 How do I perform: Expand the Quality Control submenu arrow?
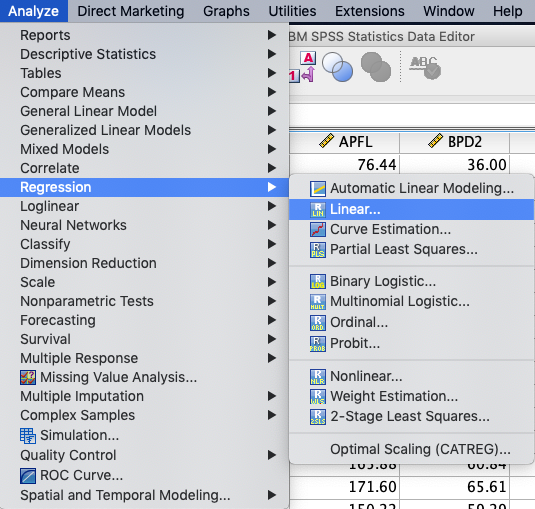(x=272, y=455)
